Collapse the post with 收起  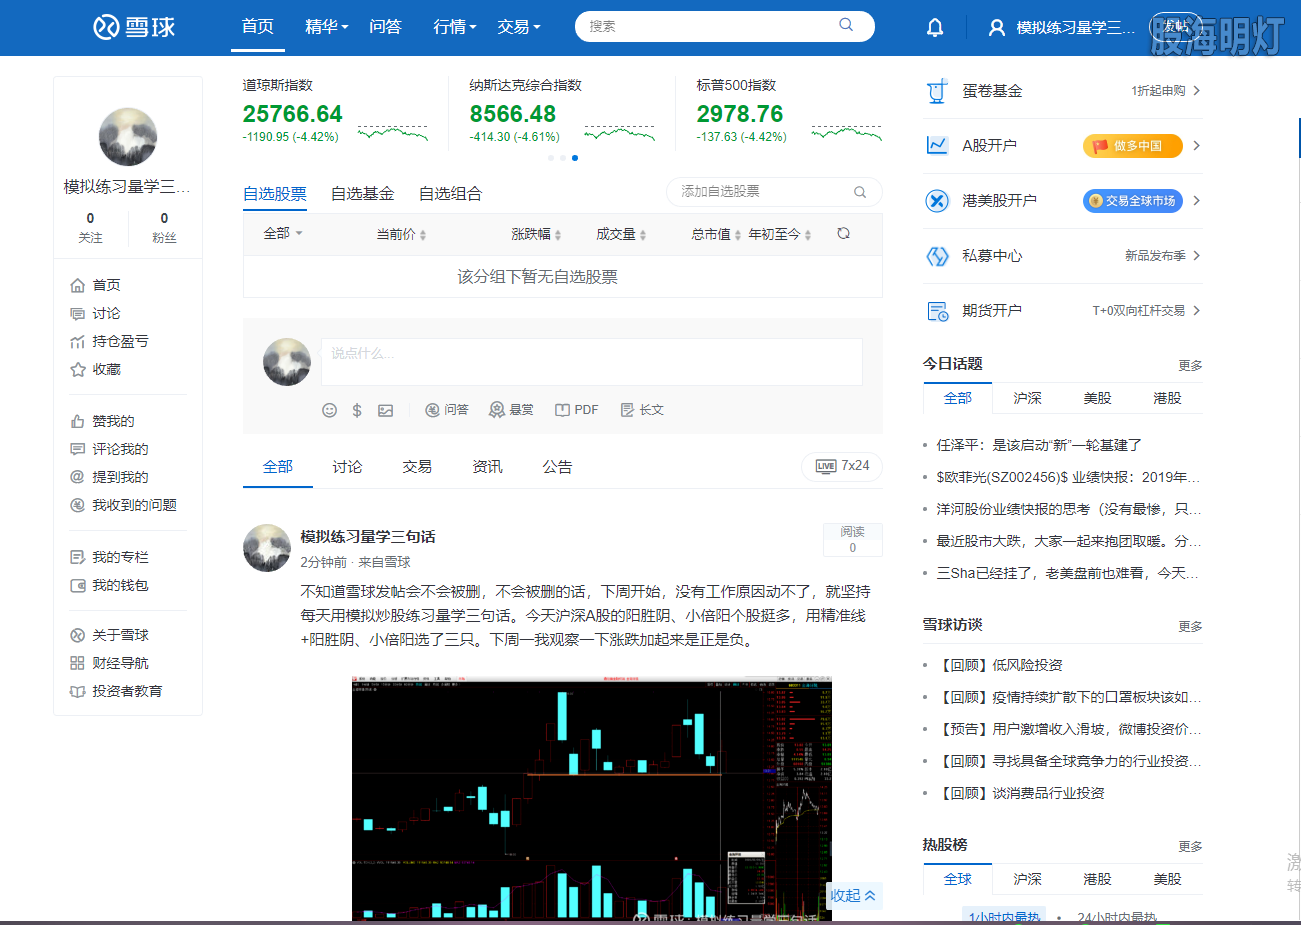click(x=853, y=895)
